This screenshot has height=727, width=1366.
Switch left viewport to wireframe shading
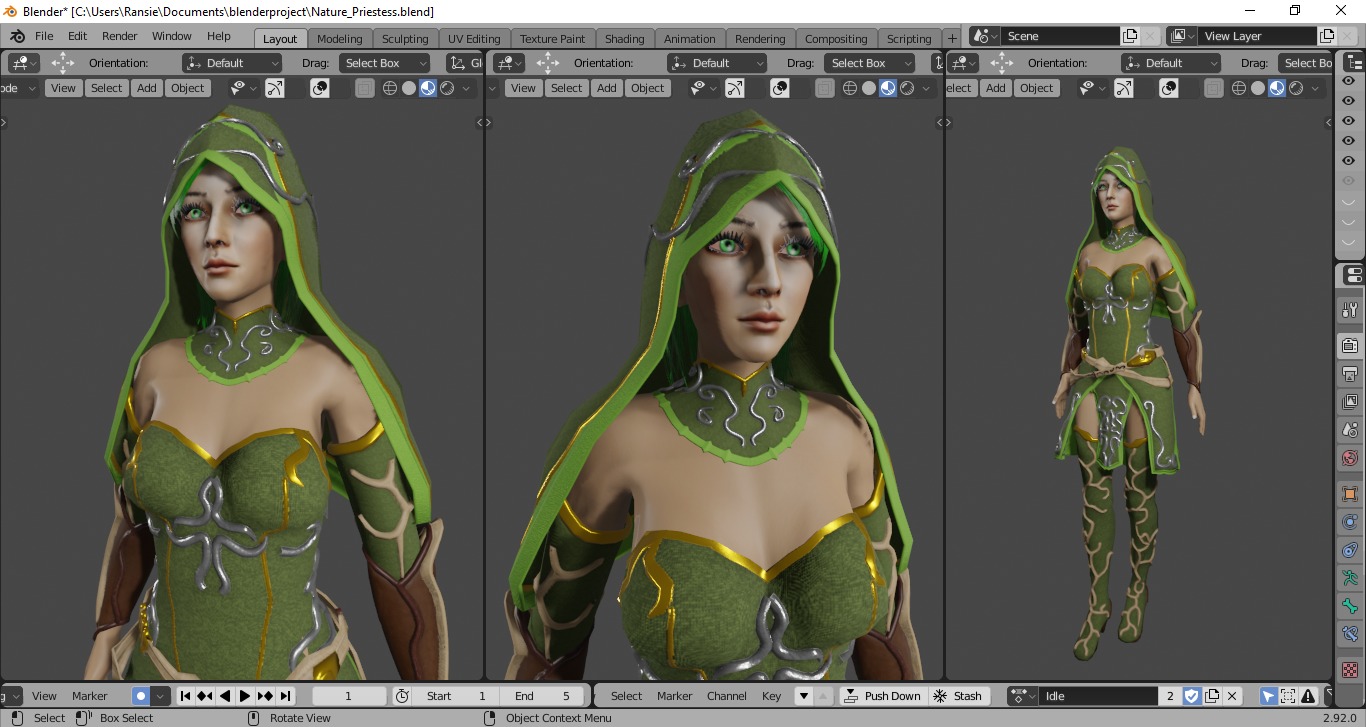tap(389, 88)
